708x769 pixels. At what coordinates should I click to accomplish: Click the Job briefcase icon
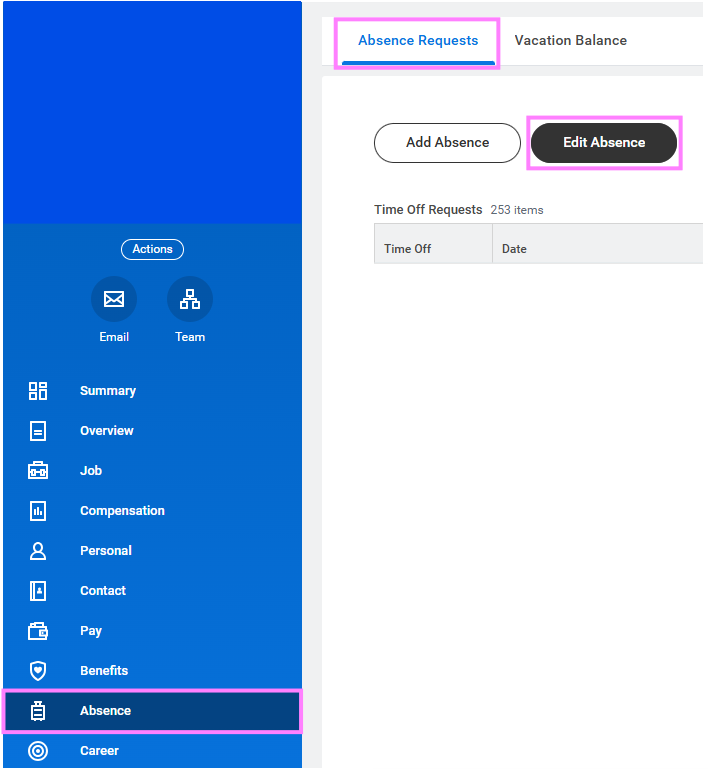(38, 471)
